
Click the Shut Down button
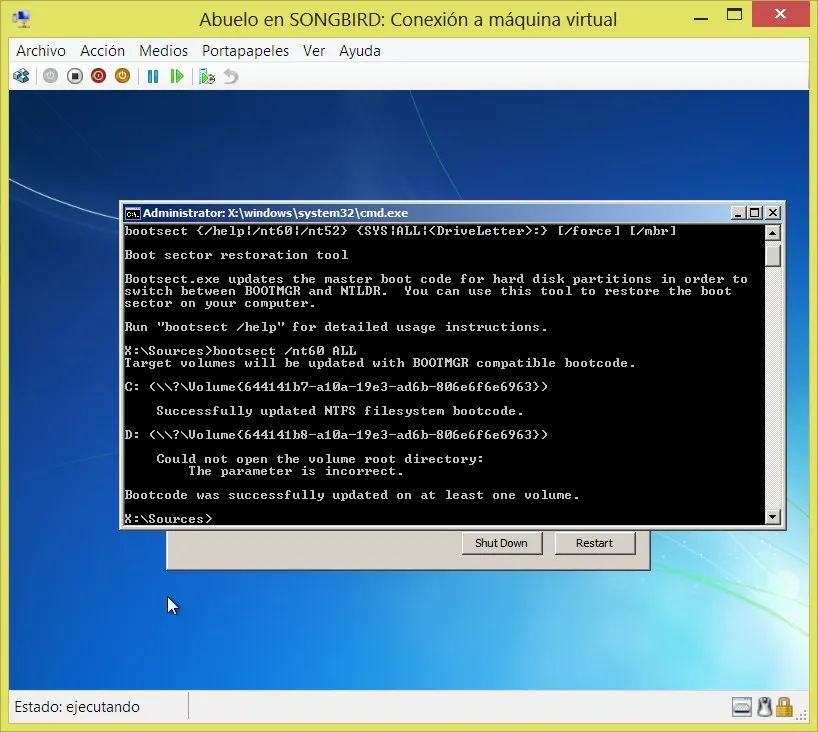[501, 543]
